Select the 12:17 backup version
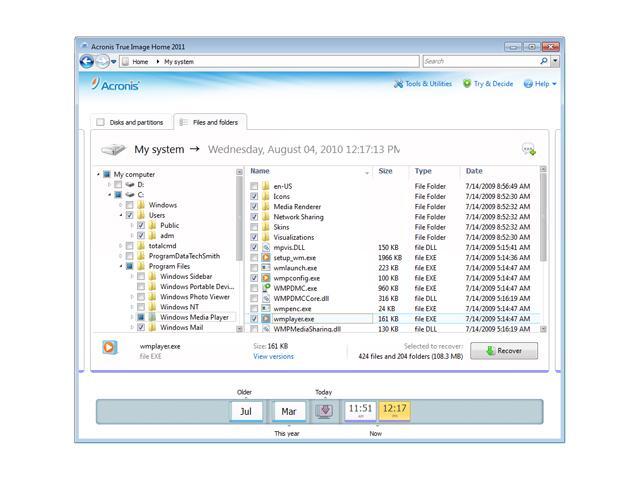The height and width of the screenshot is (480, 640). 395,411
